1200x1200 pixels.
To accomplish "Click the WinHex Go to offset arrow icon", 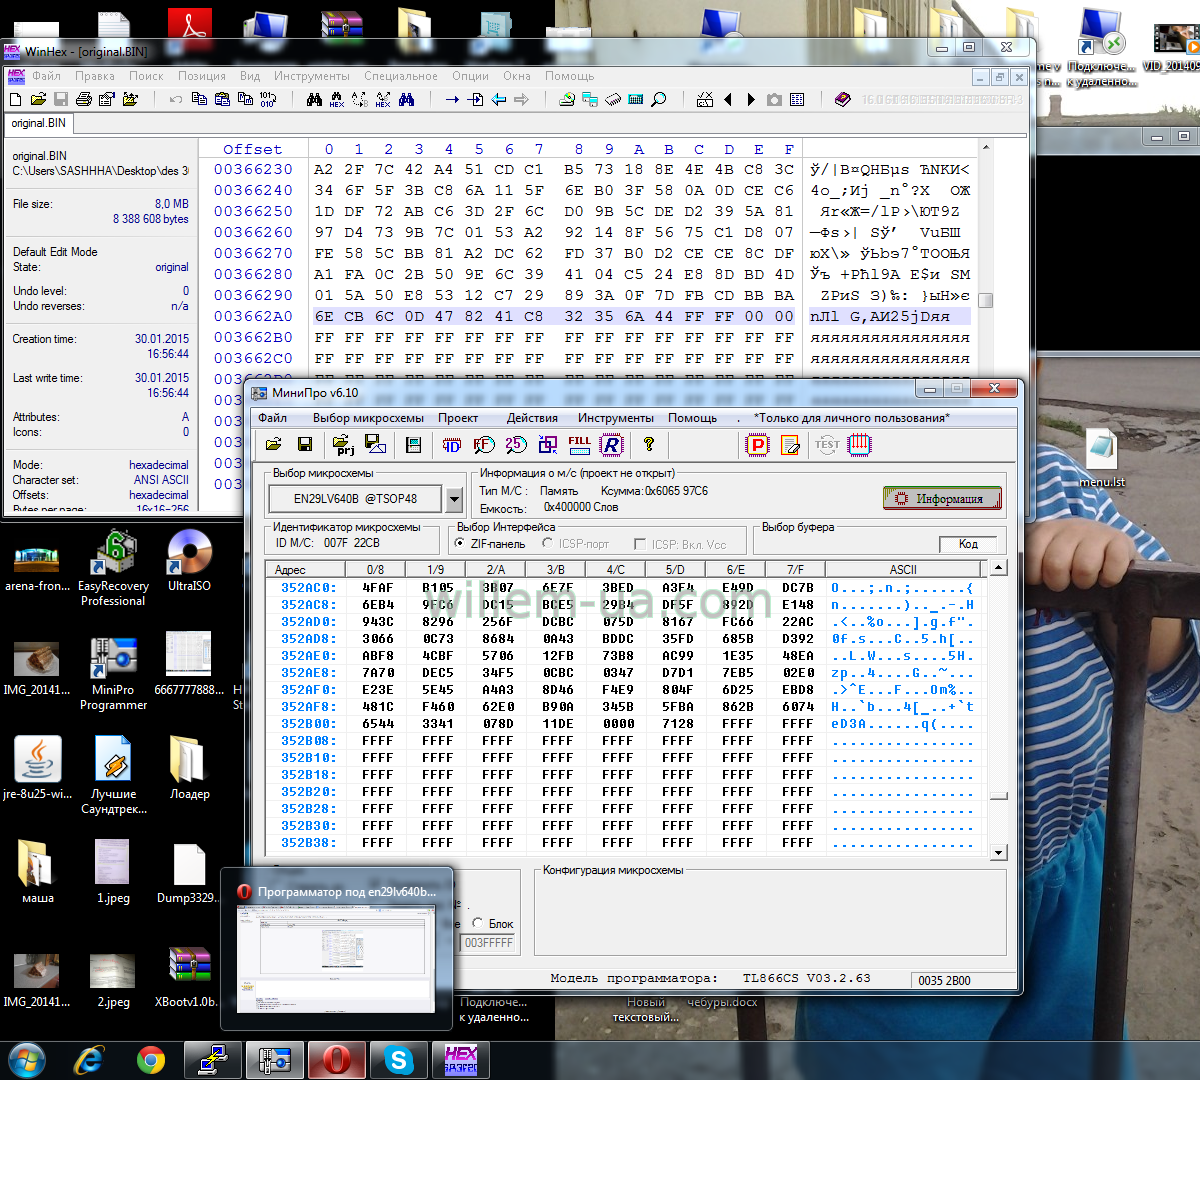I will click(452, 99).
